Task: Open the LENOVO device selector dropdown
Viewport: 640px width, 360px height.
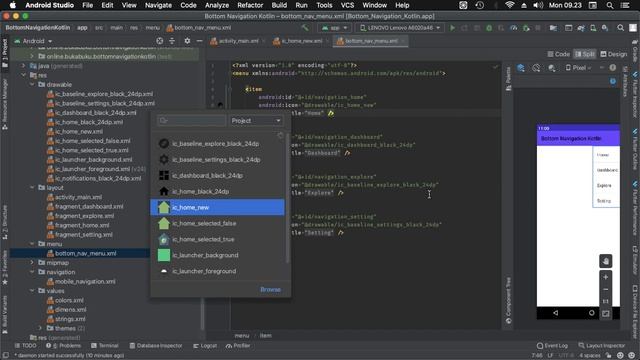Action: (x=399, y=28)
